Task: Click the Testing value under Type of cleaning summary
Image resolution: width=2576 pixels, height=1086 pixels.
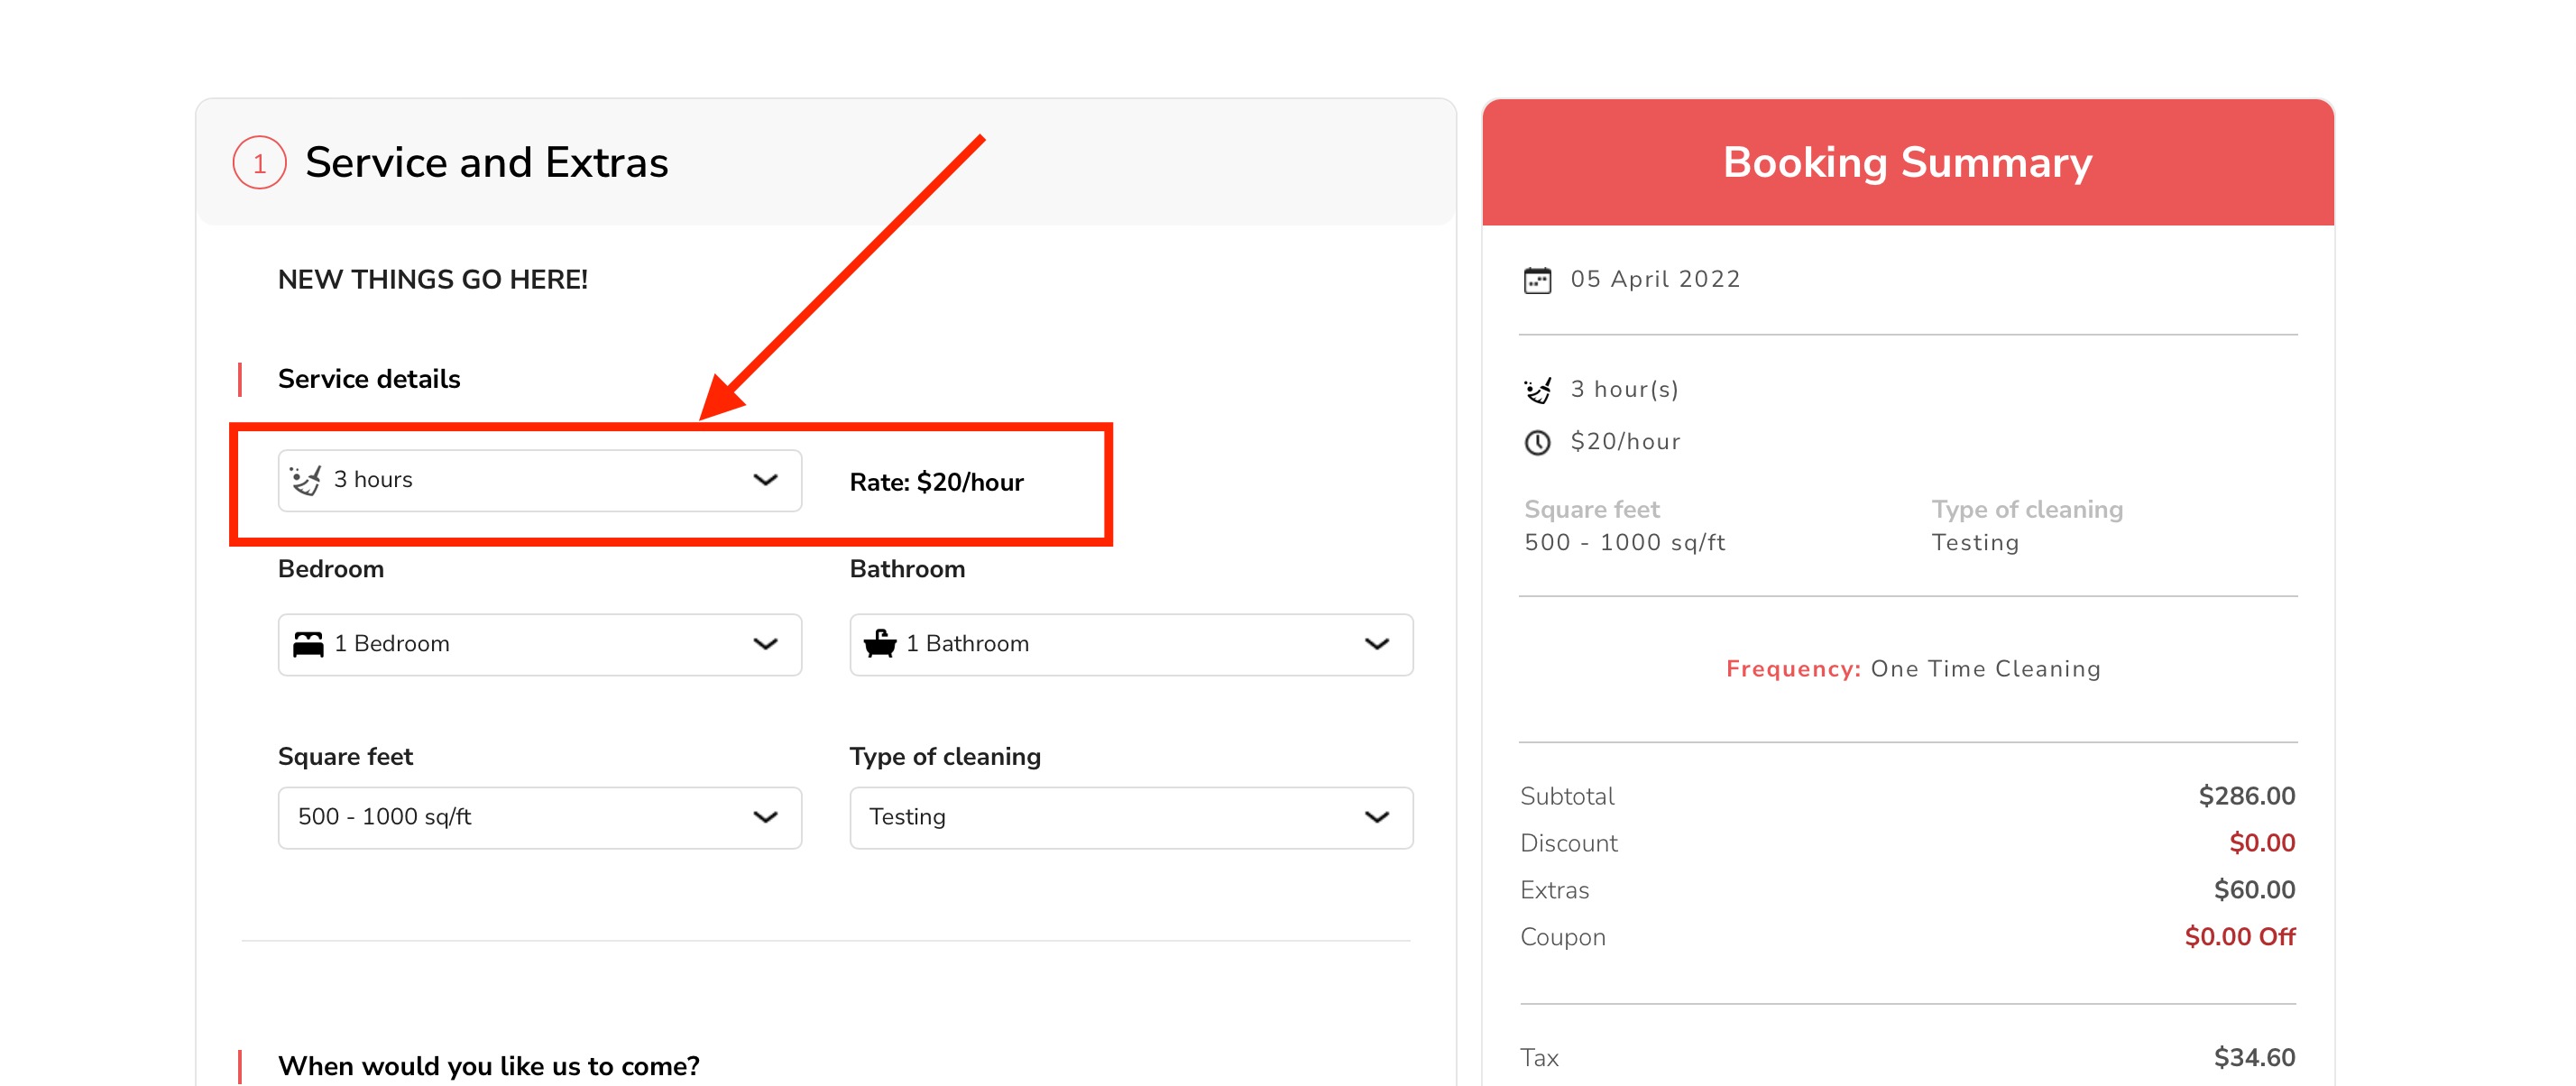Action: [x=1975, y=542]
